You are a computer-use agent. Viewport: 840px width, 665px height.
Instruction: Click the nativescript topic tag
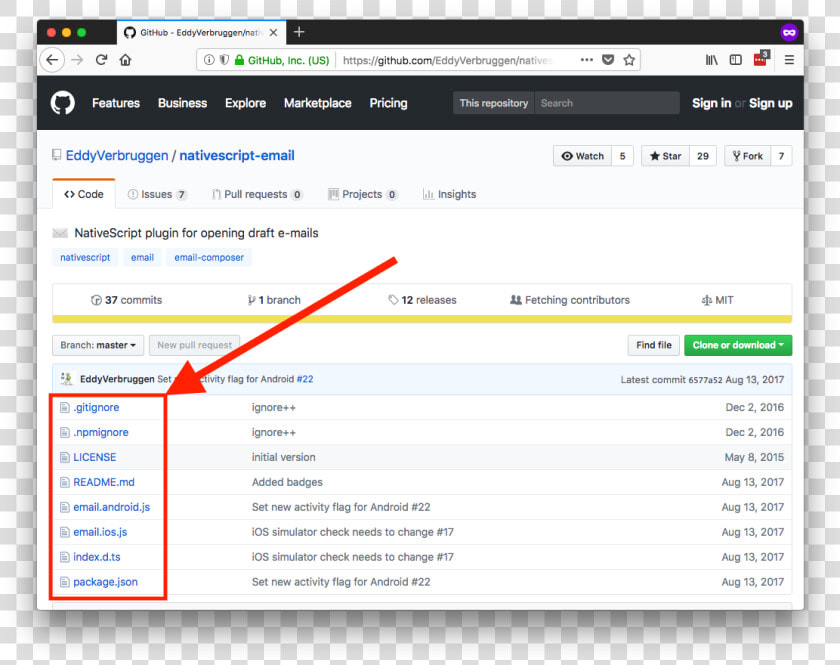[85, 257]
